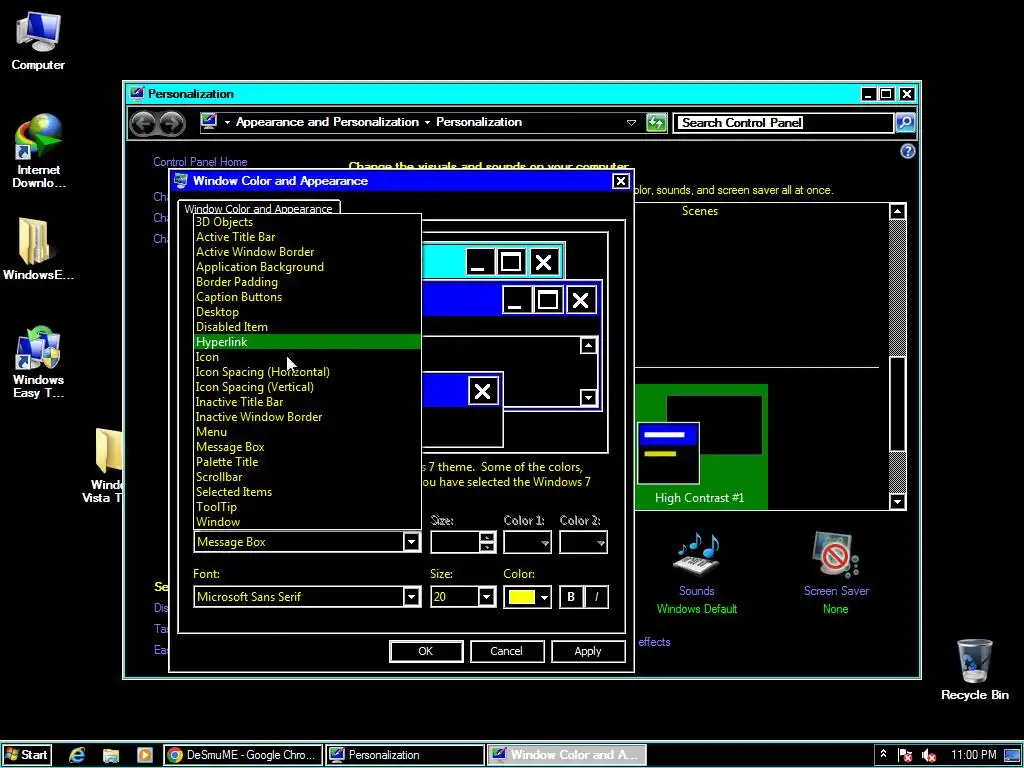Open the WindowsE... folder on the desktop
The width and height of the screenshot is (1024, 768).
tap(38, 249)
